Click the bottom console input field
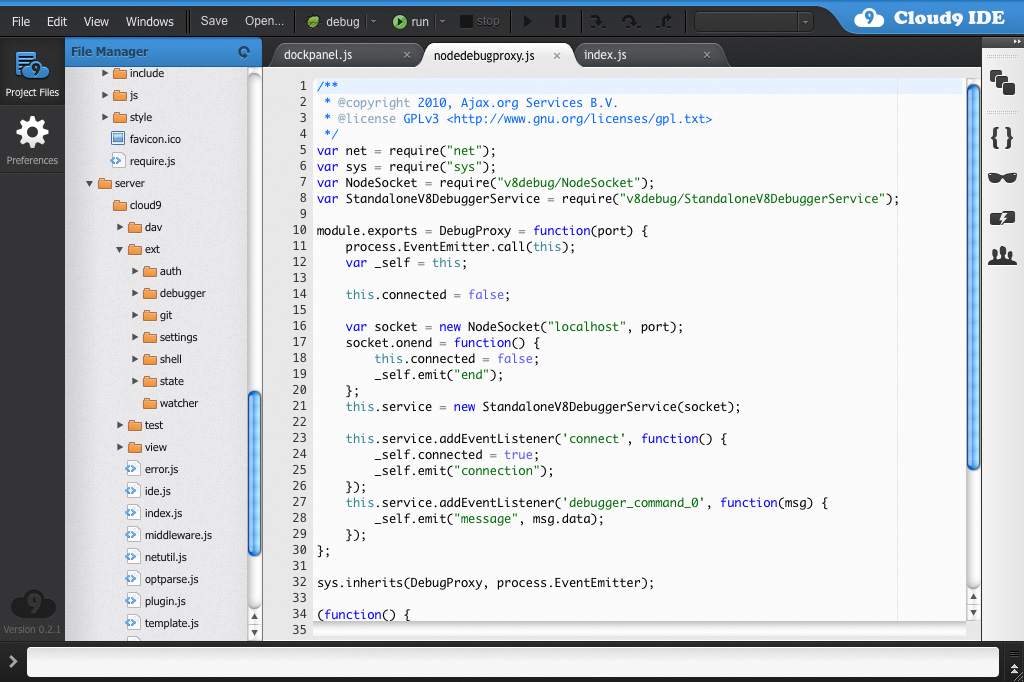Image resolution: width=1024 pixels, height=682 pixels. pyautogui.click(x=511, y=662)
